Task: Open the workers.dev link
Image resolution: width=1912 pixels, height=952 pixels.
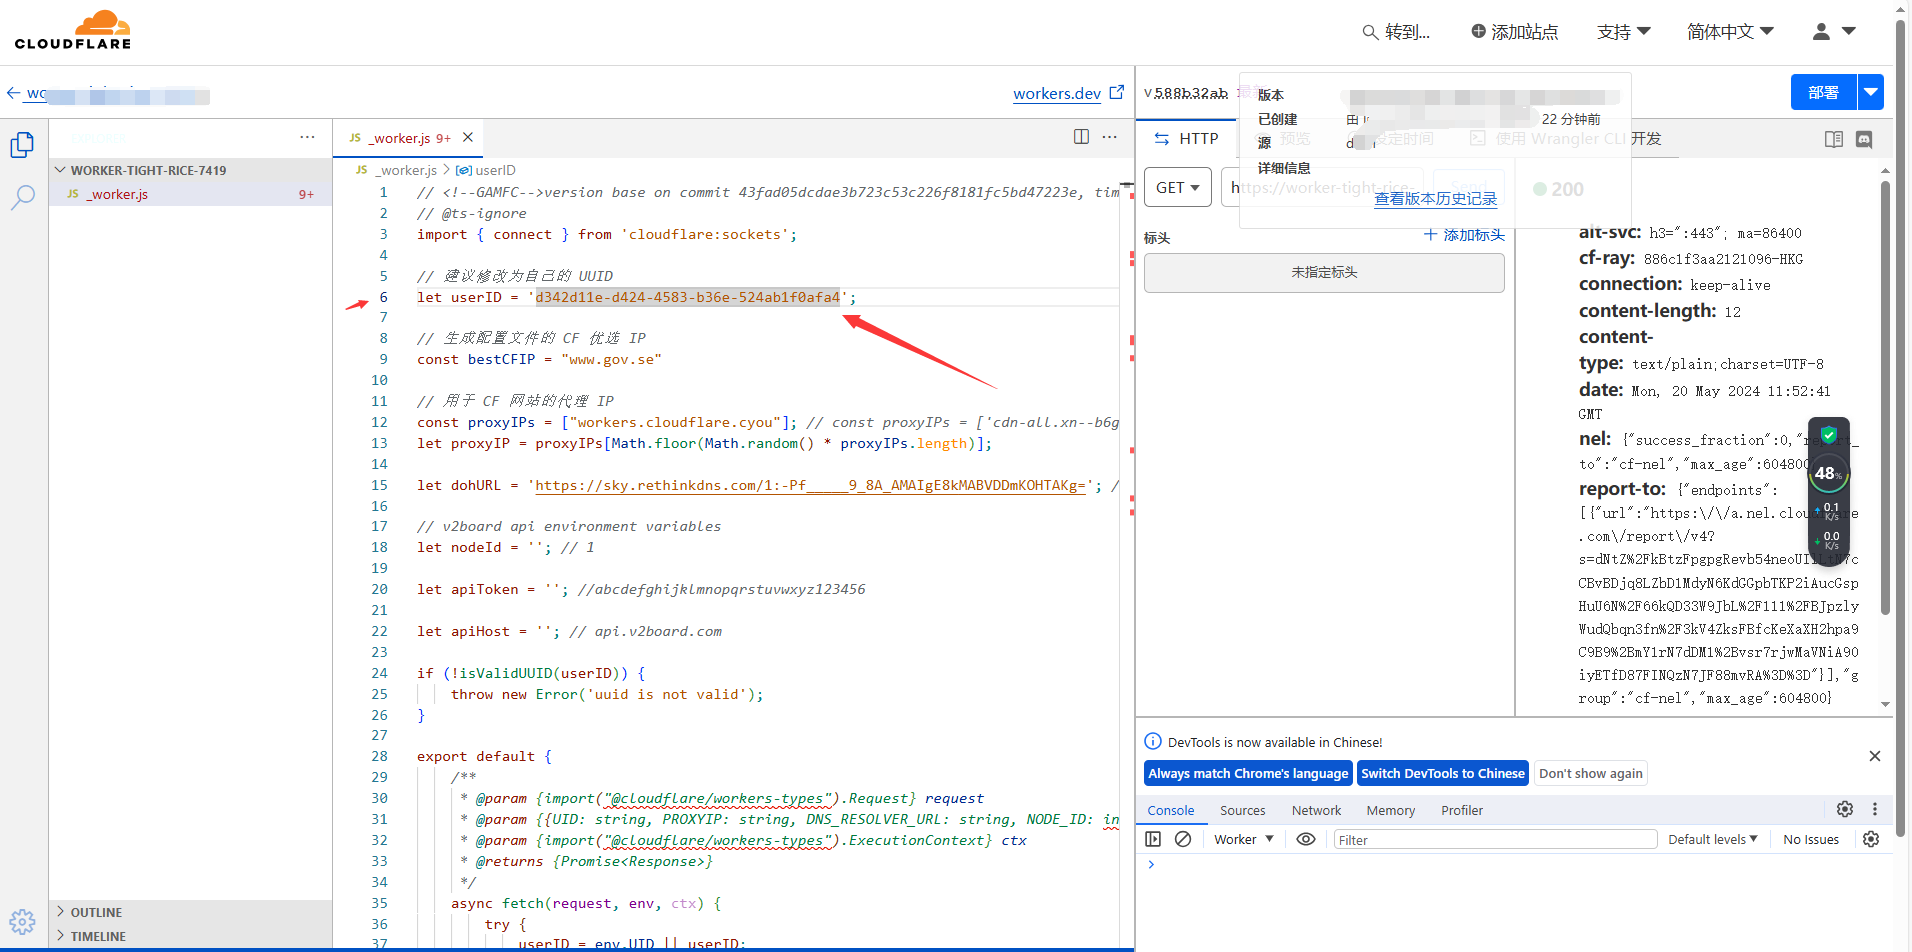Action: 1056,93
